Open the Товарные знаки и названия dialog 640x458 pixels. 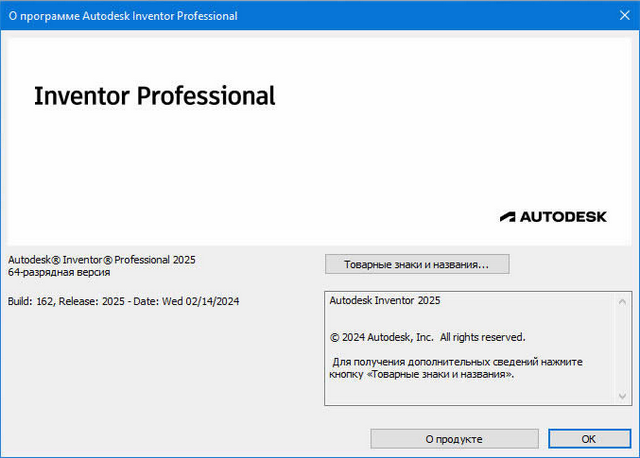pos(417,265)
